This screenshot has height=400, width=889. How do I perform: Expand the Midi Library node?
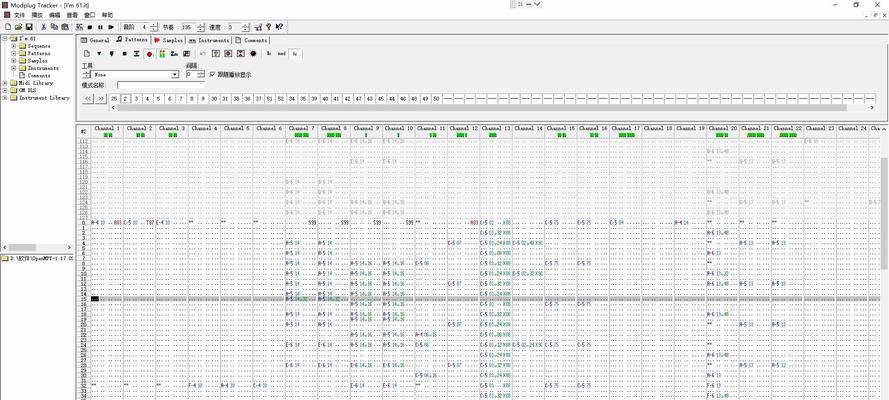pos(5,83)
